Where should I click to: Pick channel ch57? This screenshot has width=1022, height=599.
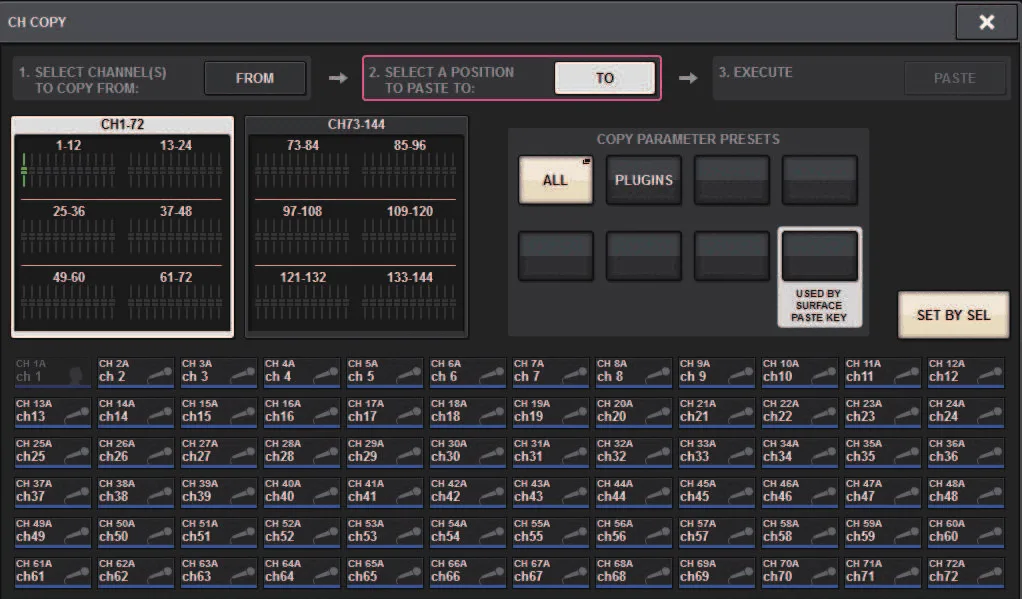pos(717,531)
